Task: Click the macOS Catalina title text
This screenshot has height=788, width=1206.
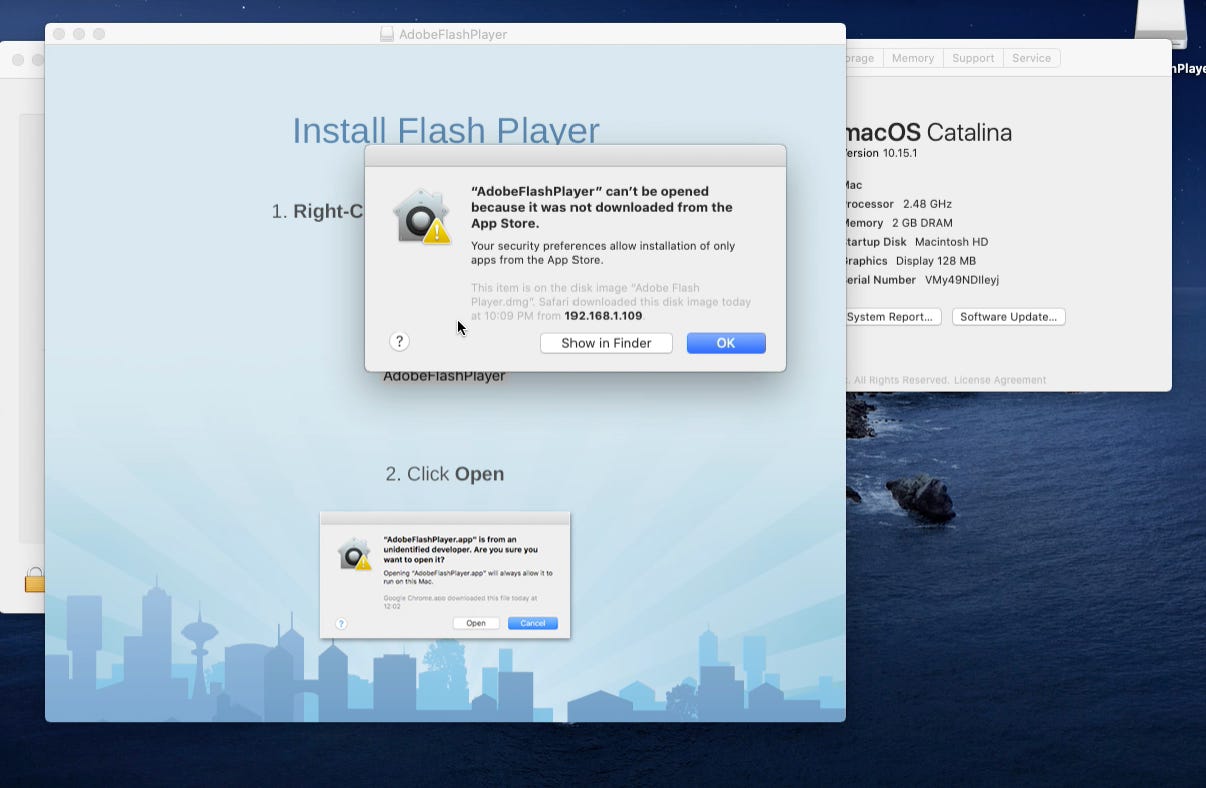Action: 929,132
